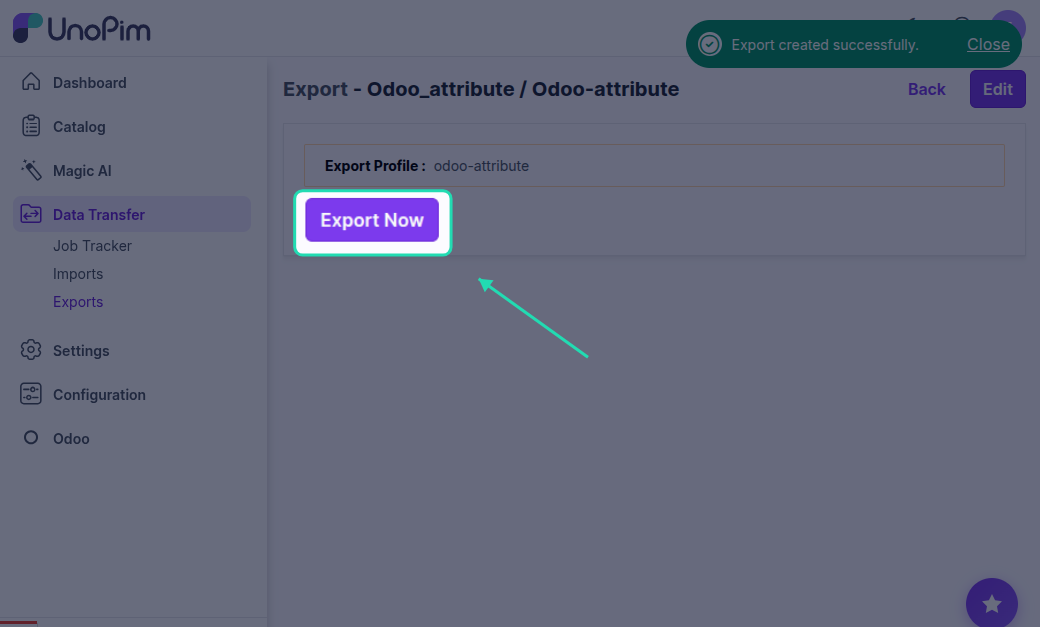Click the star floating button
The height and width of the screenshot is (627, 1040).
tap(992, 603)
